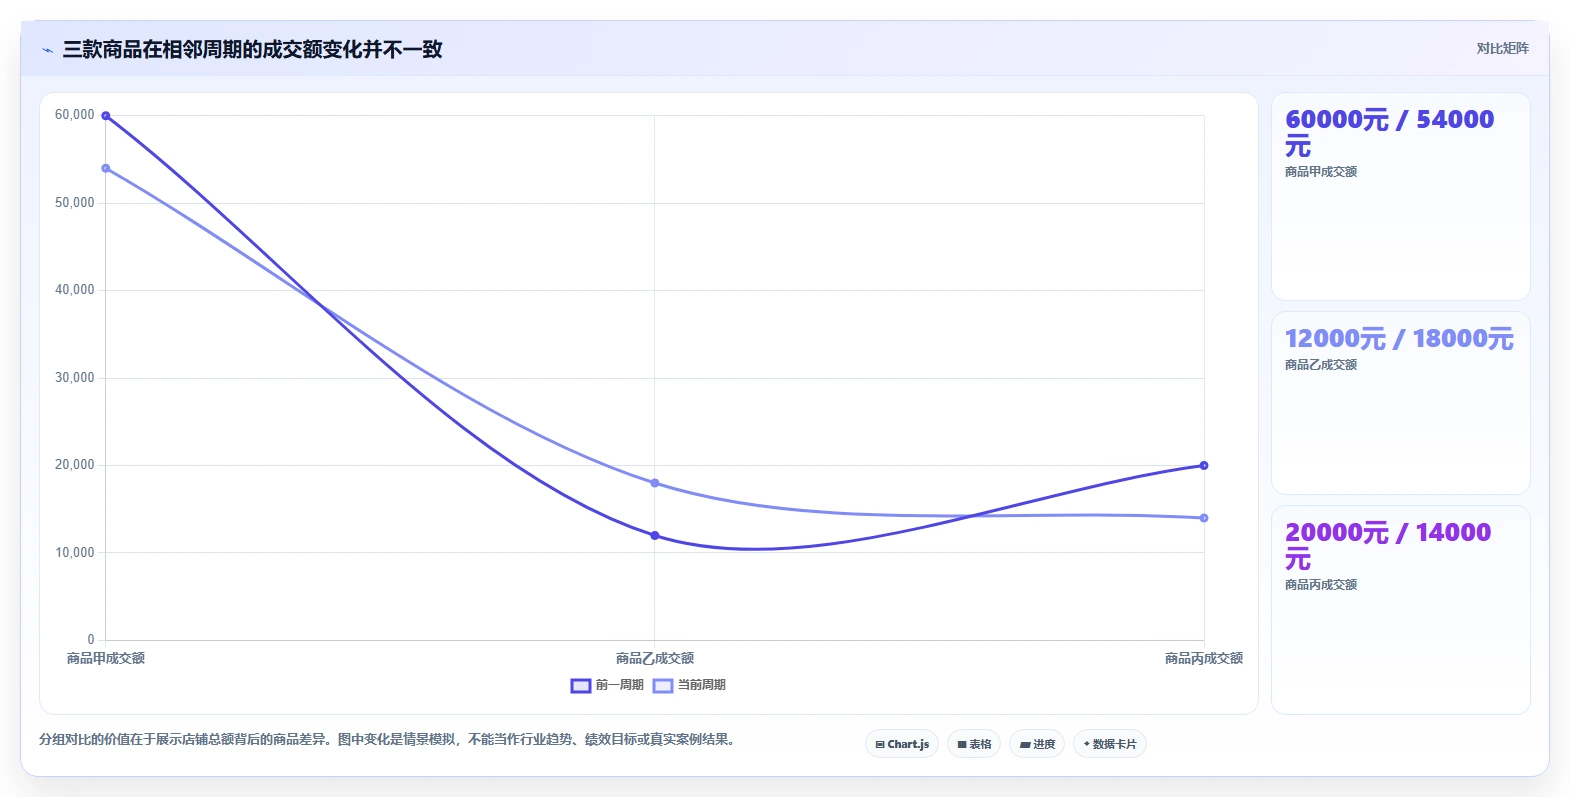Click the sparkle icon in 数据卡片 tag
The width and height of the screenshot is (1570, 797).
coord(1087,744)
